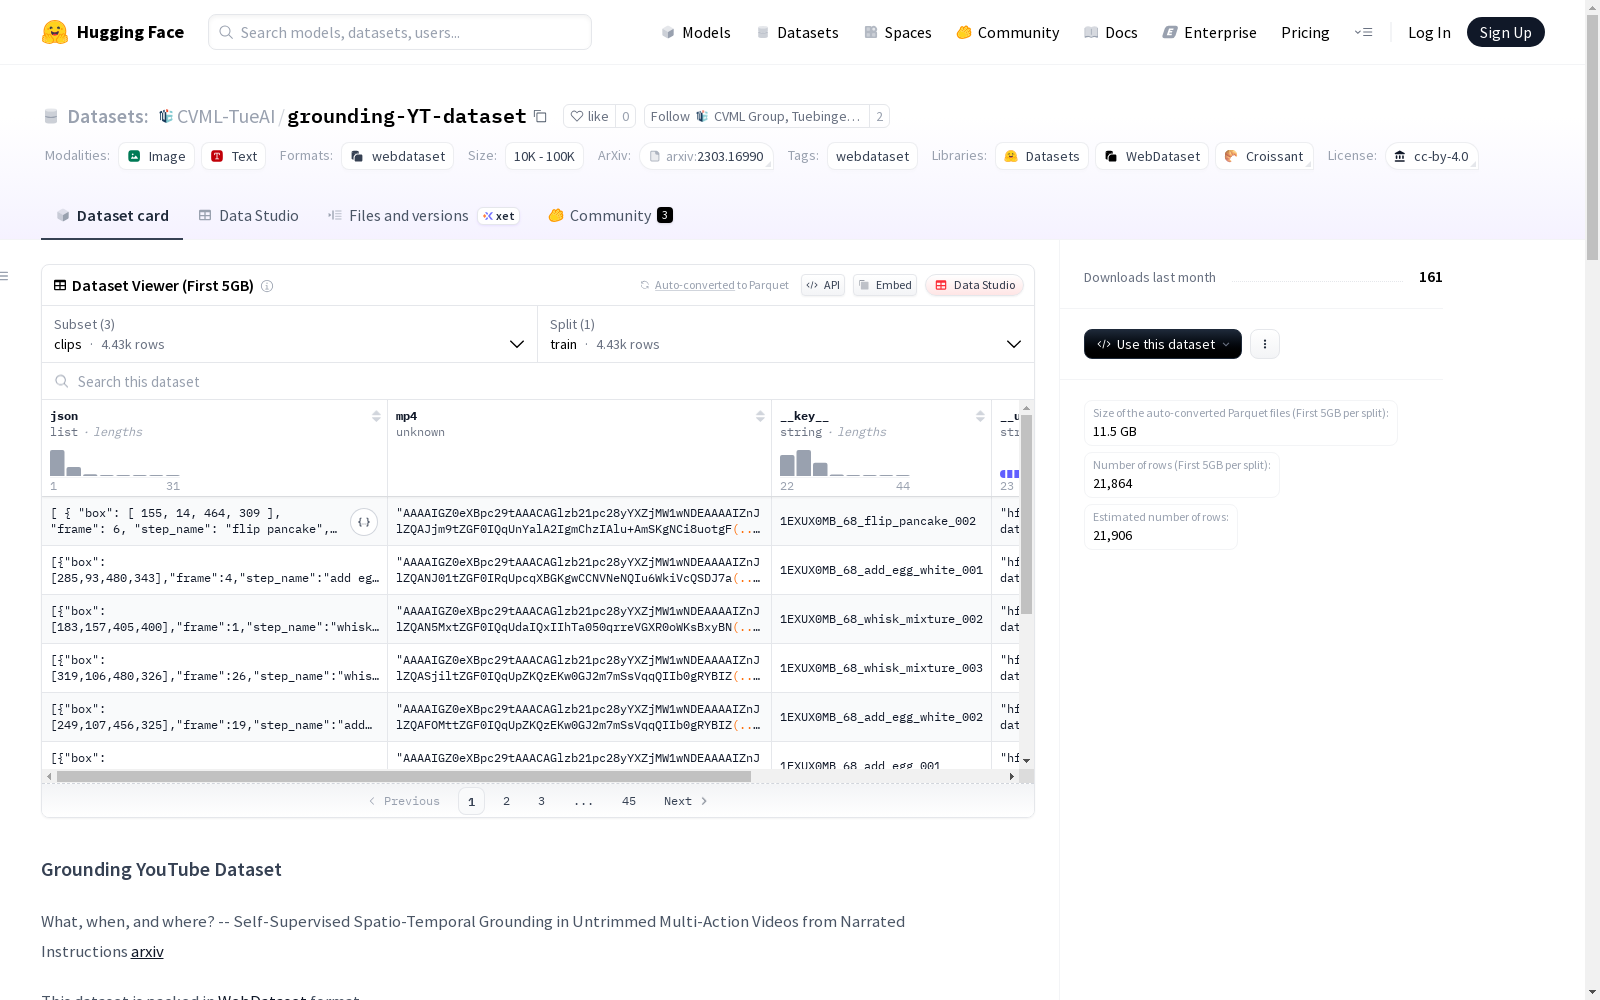1600x1000 pixels.
Task: Open the red Data Studio button
Action: pyautogui.click(x=974, y=285)
